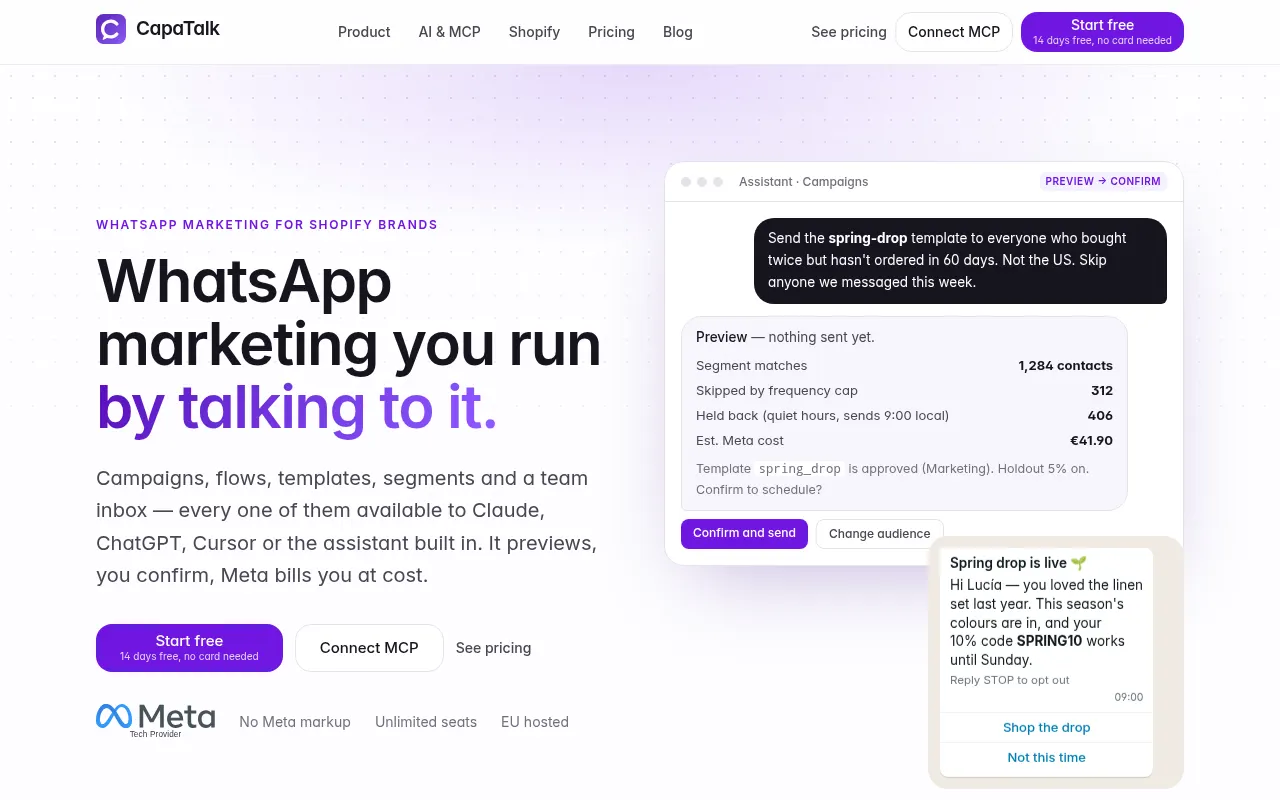The image size is (1280, 800).
Task: Click the header Connect MCP button
Action: (x=954, y=32)
